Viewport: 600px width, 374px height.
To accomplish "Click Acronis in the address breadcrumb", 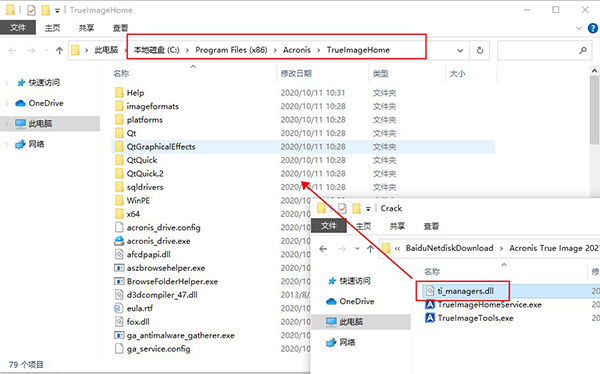I will tap(297, 50).
